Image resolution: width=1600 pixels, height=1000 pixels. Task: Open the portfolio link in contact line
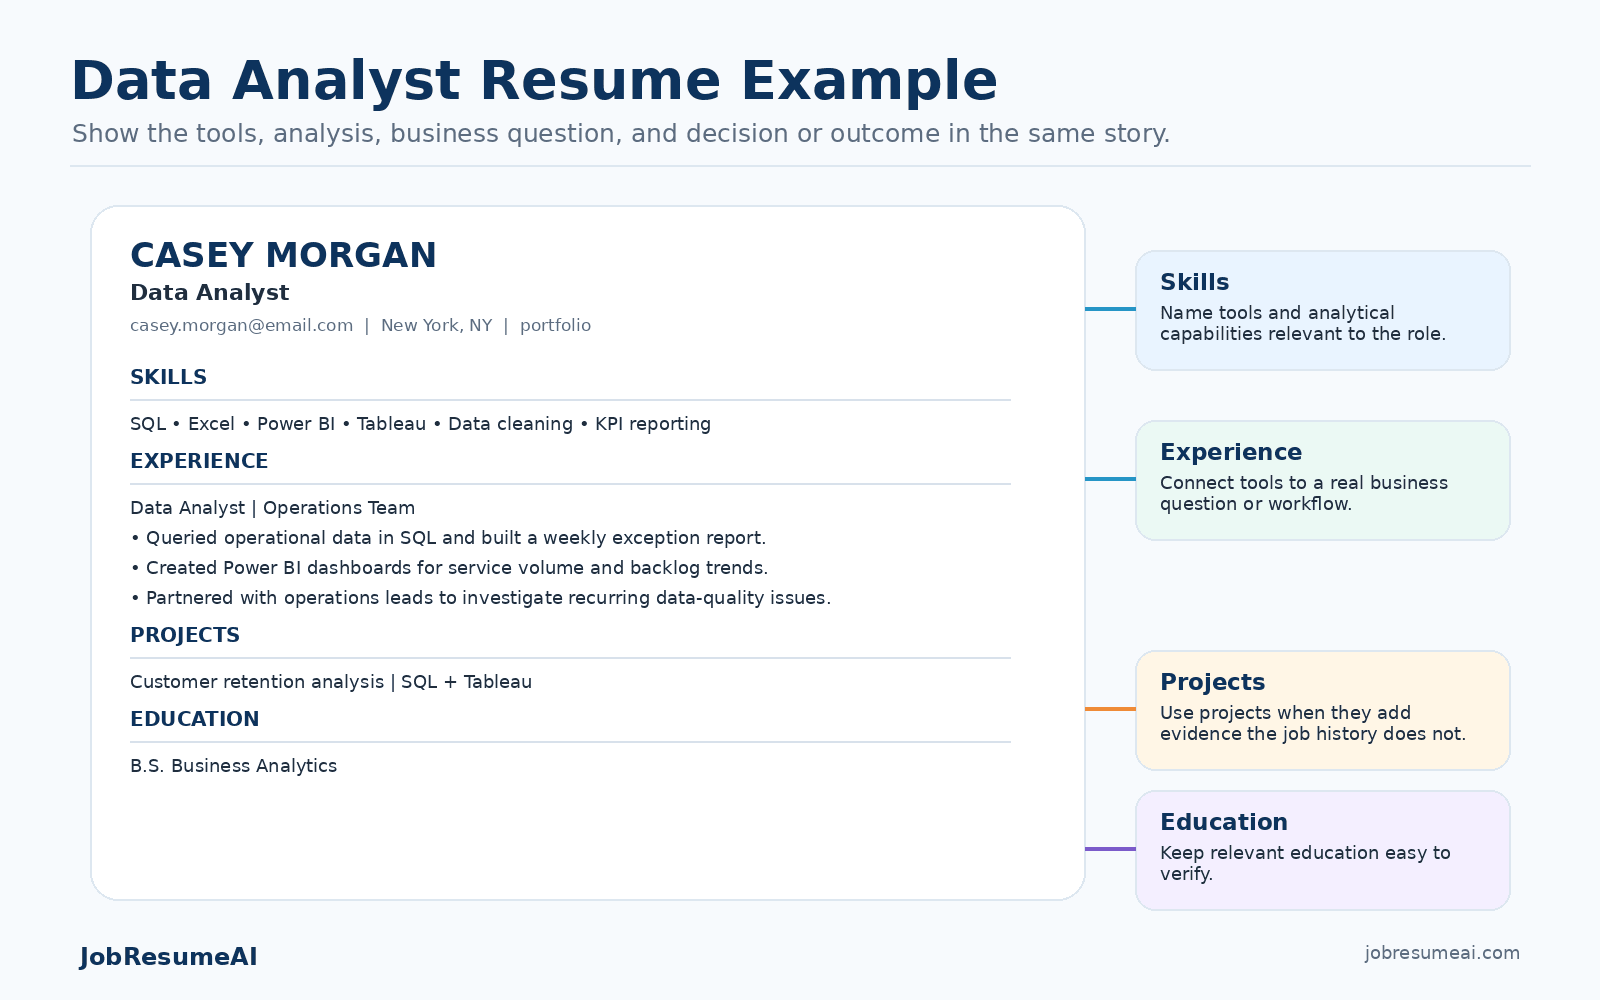tap(555, 325)
